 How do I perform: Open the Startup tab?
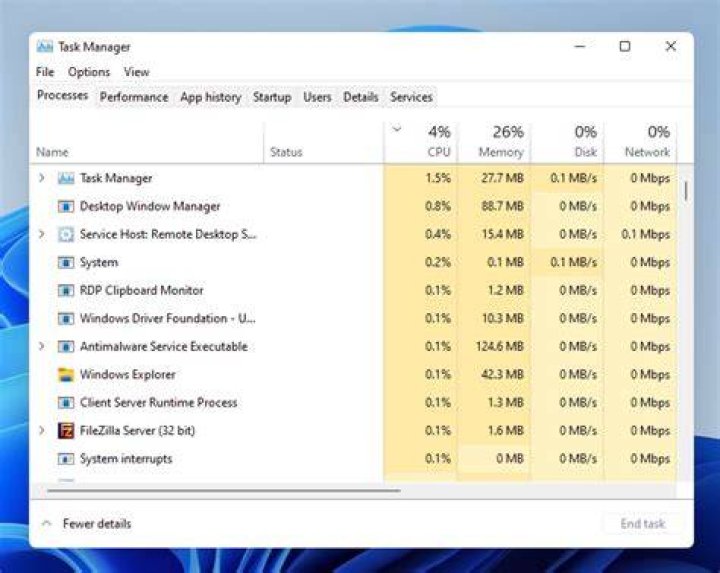click(272, 97)
